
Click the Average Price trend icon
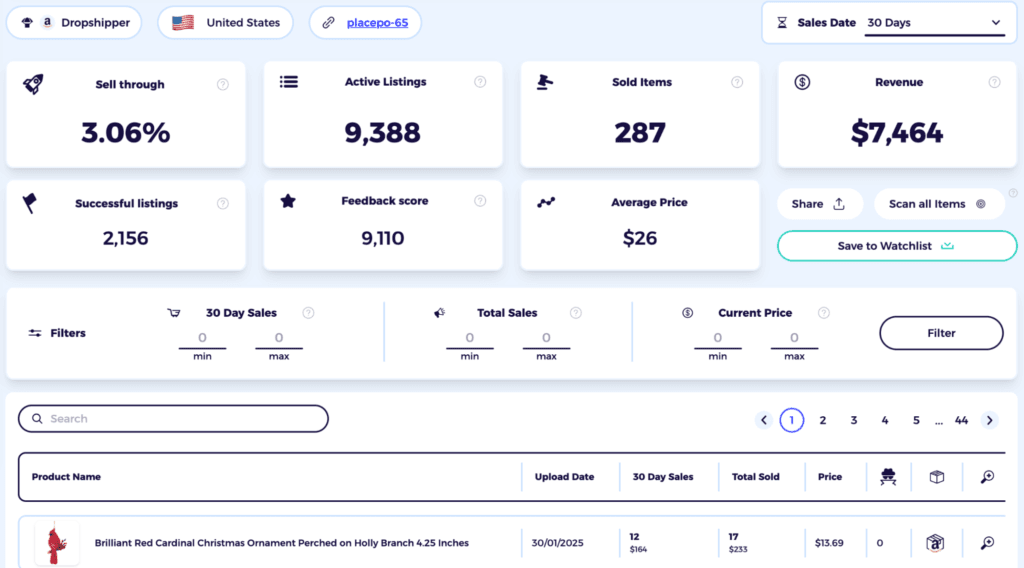[546, 202]
